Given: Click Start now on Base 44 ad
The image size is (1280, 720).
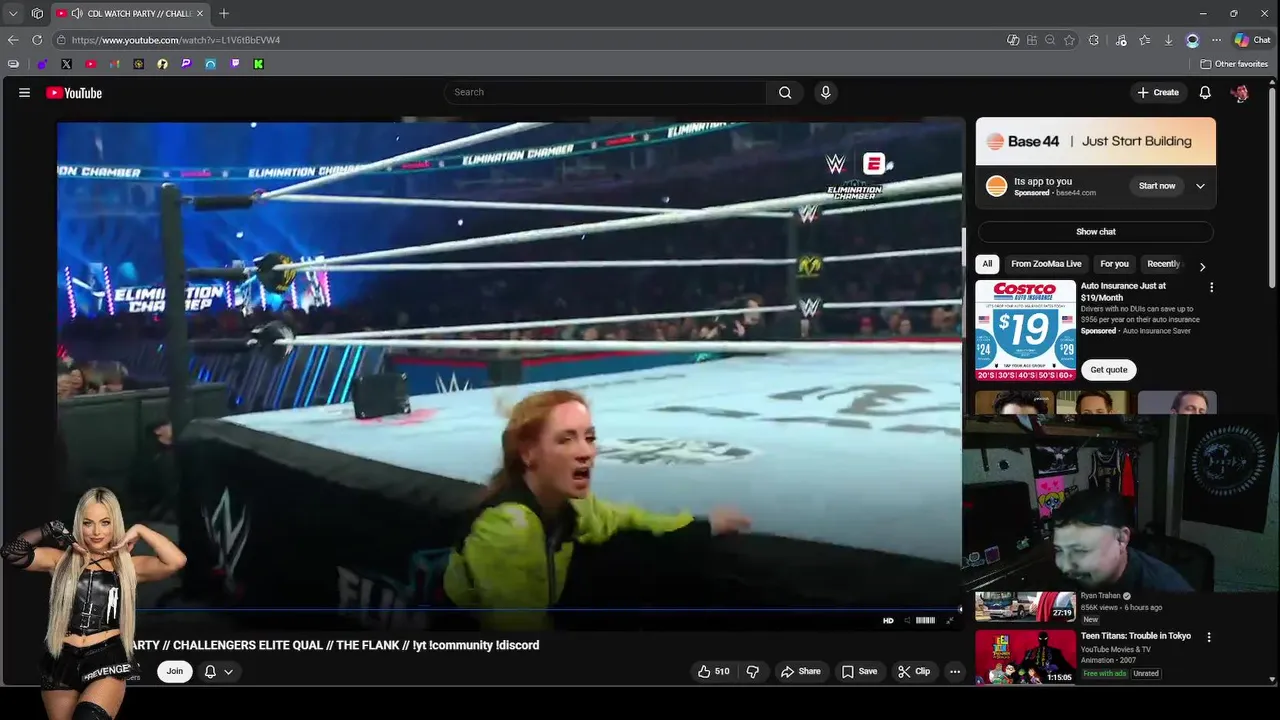Looking at the screenshot, I should tap(1157, 186).
